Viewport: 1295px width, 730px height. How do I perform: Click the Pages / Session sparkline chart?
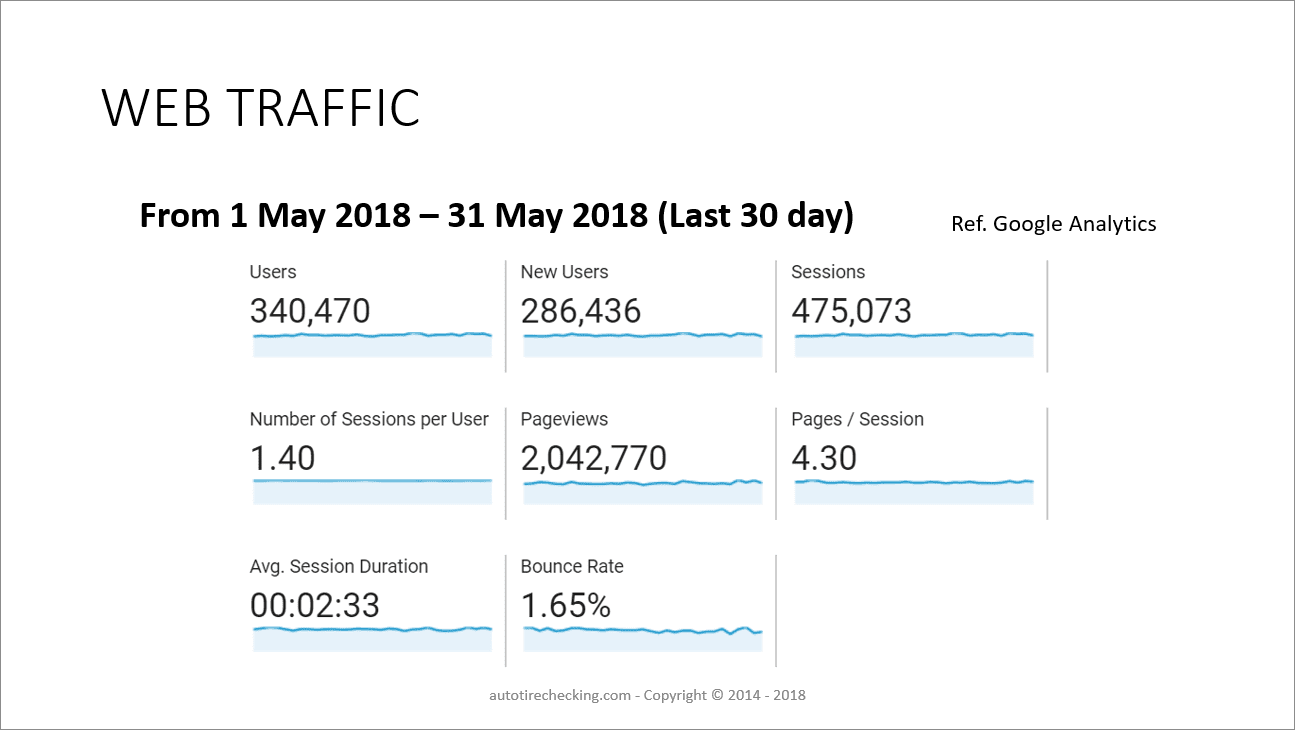pos(914,492)
